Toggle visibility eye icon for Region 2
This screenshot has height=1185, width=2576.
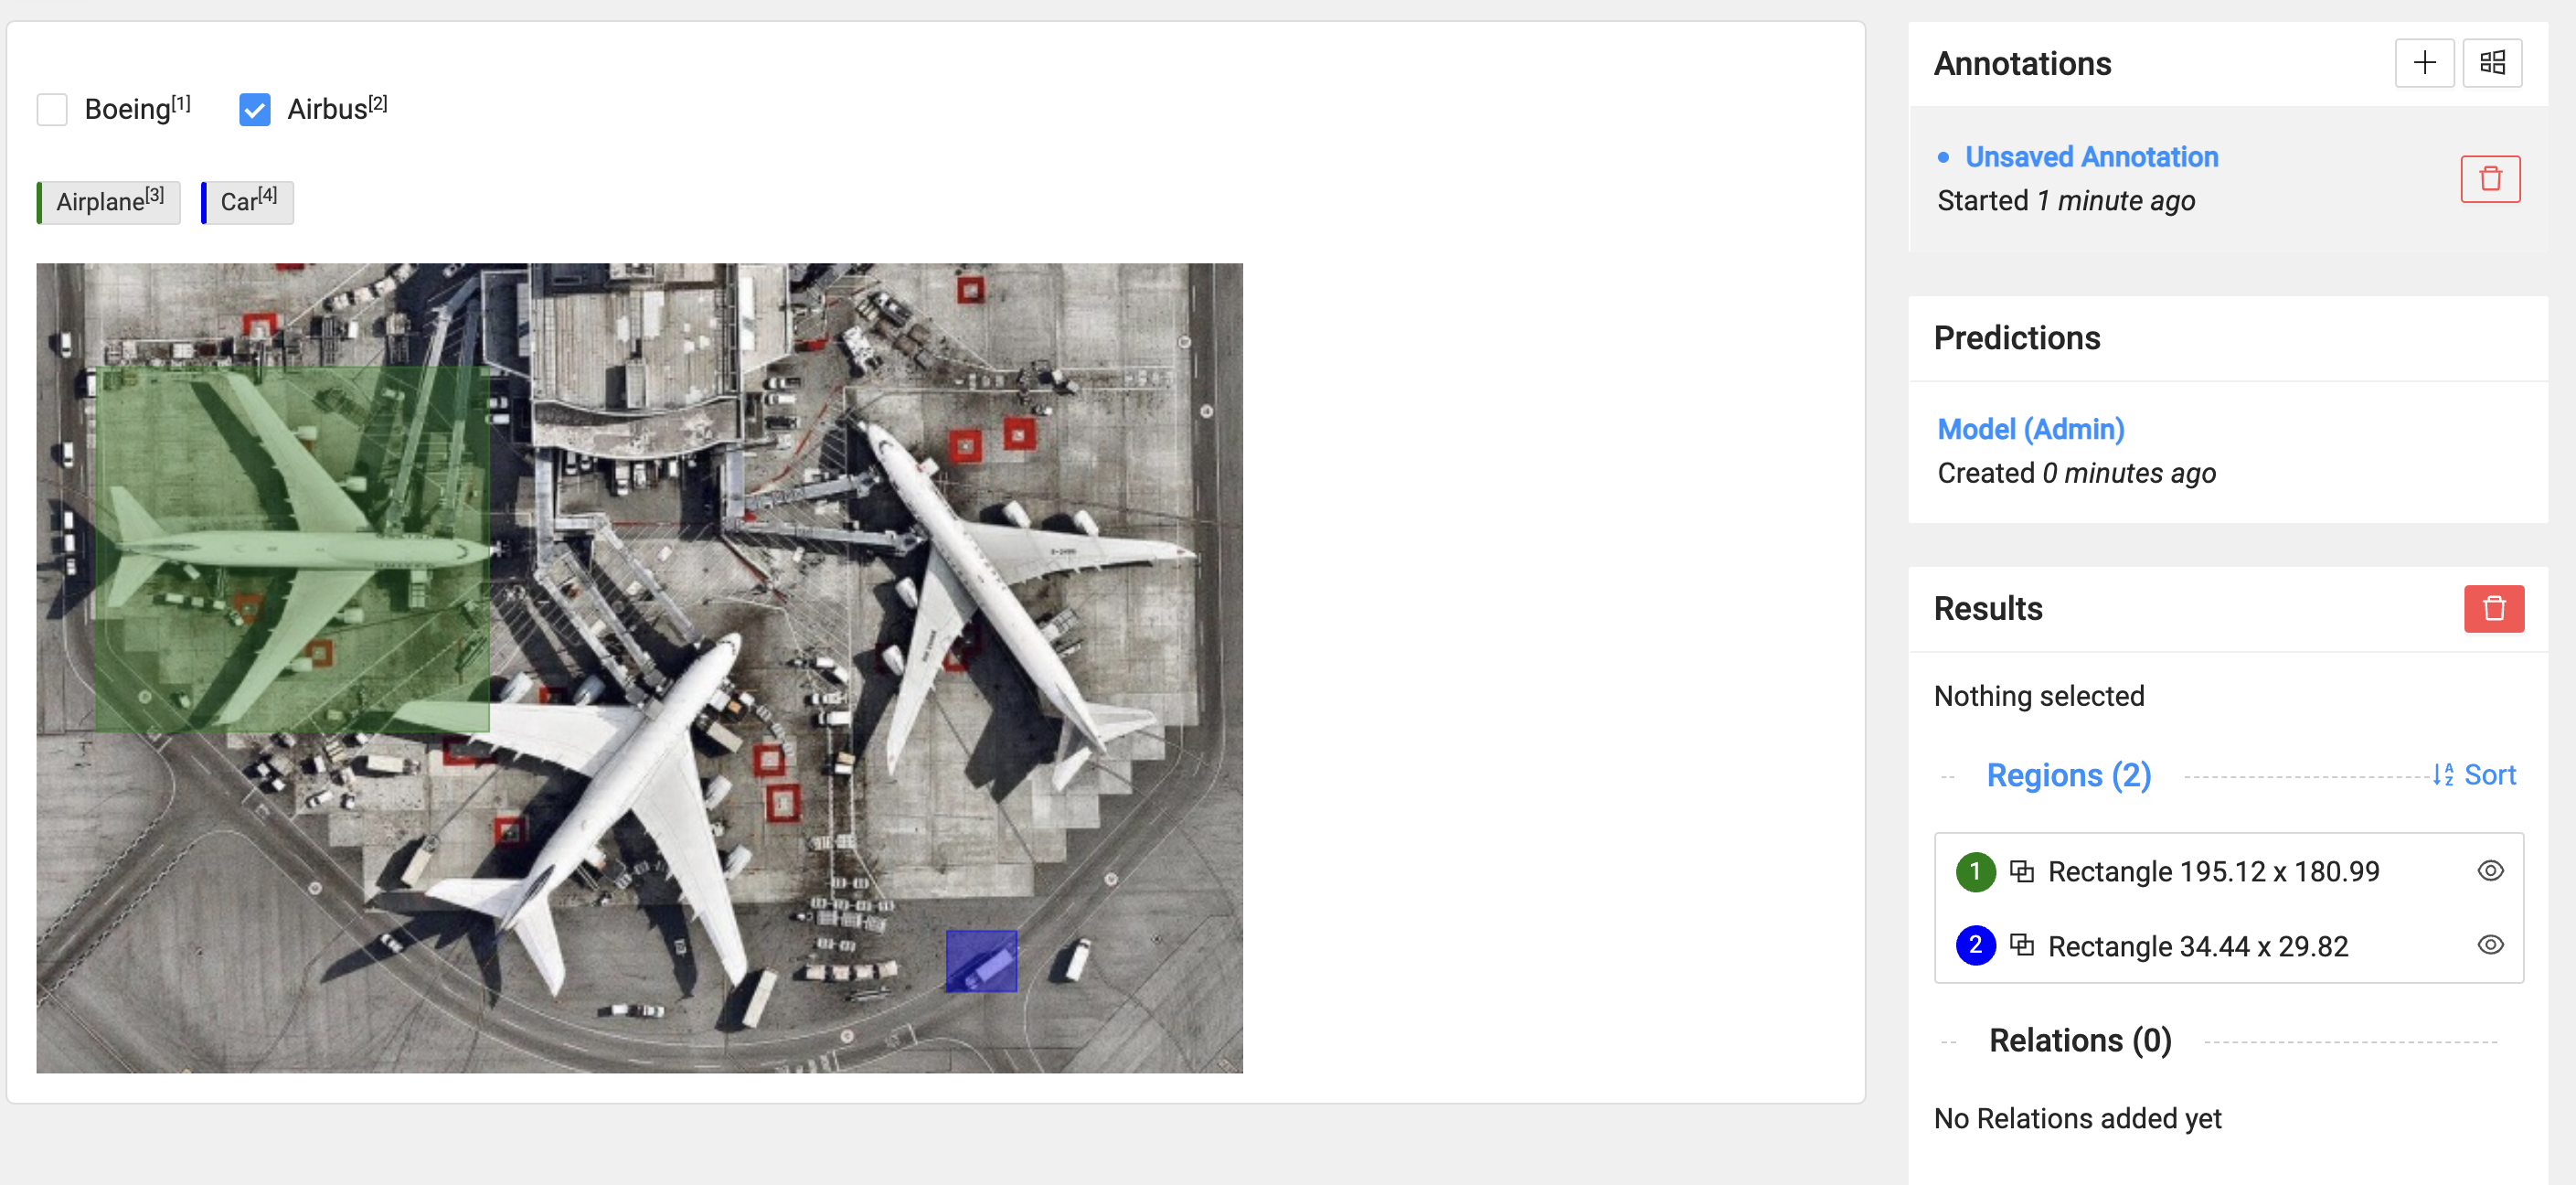click(2491, 945)
